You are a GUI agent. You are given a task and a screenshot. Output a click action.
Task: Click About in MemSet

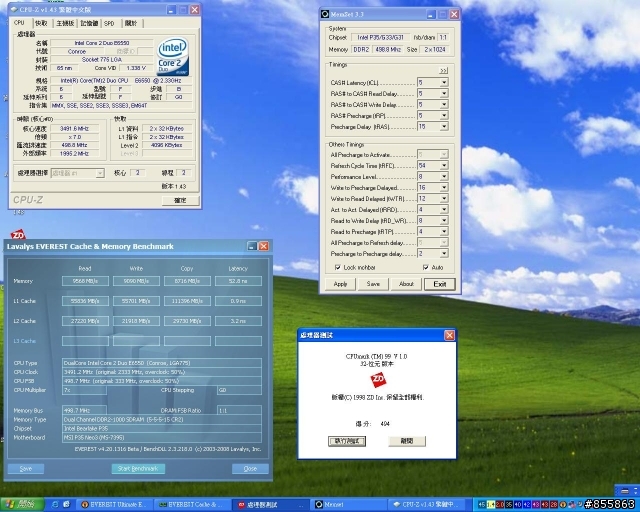point(406,284)
